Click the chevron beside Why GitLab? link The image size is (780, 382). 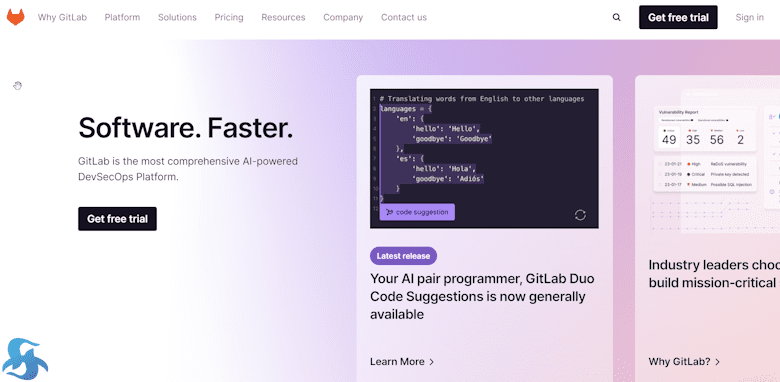pos(717,362)
